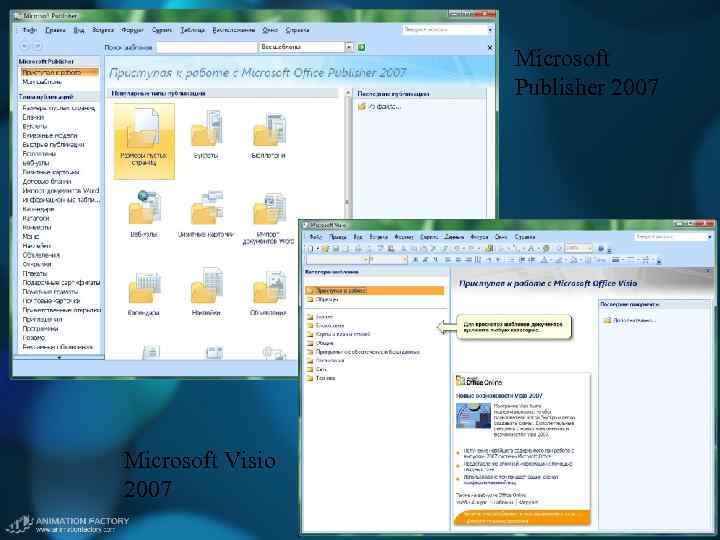The height and width of the screenshot is (540, 720).
Task: Click the Из файла folder icon in Publisher
Action: 362,107
